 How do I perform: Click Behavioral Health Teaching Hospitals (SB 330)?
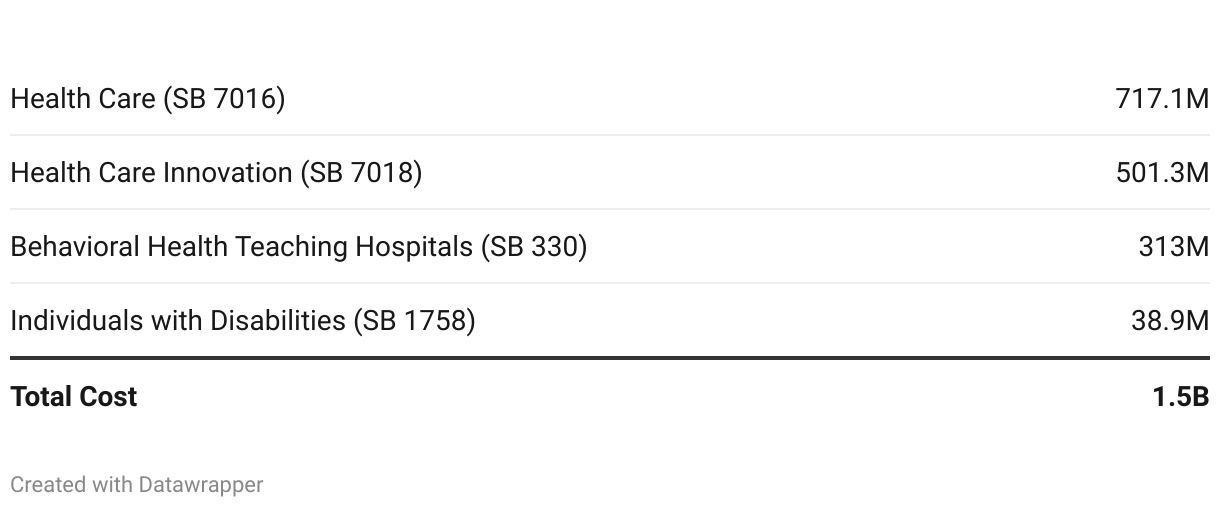pos(298,247)
